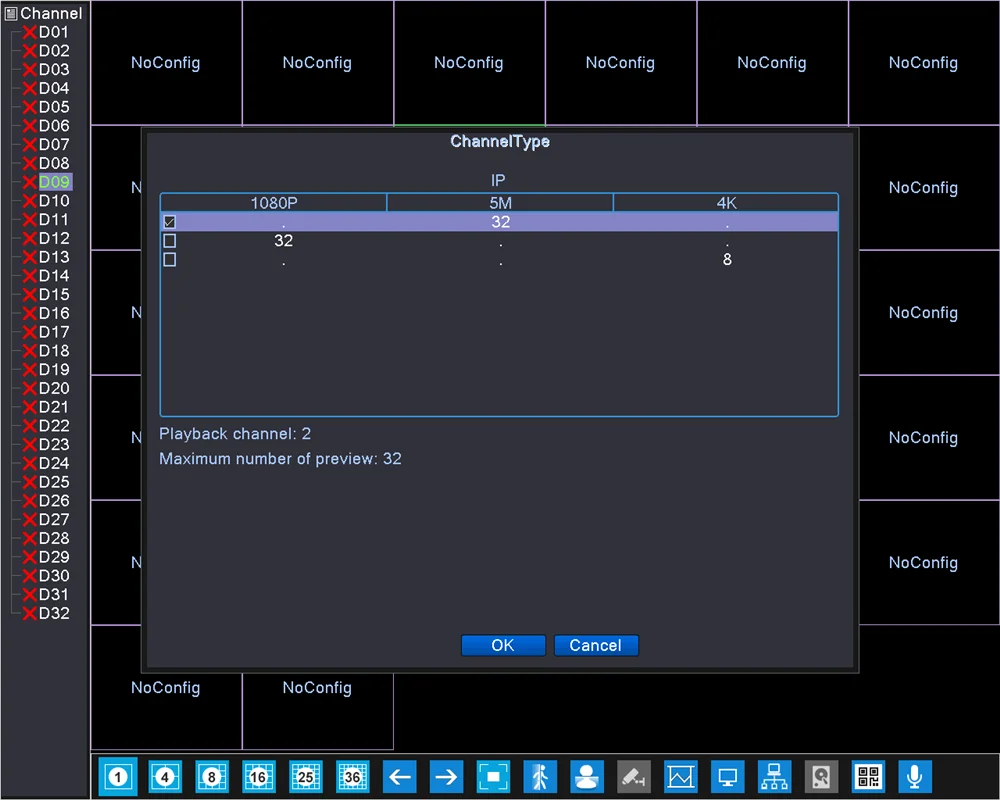This screenshot has height=800, width=1000.
Task: Select the first NoConfig tile in bottom row
Action: coord(166,688)
